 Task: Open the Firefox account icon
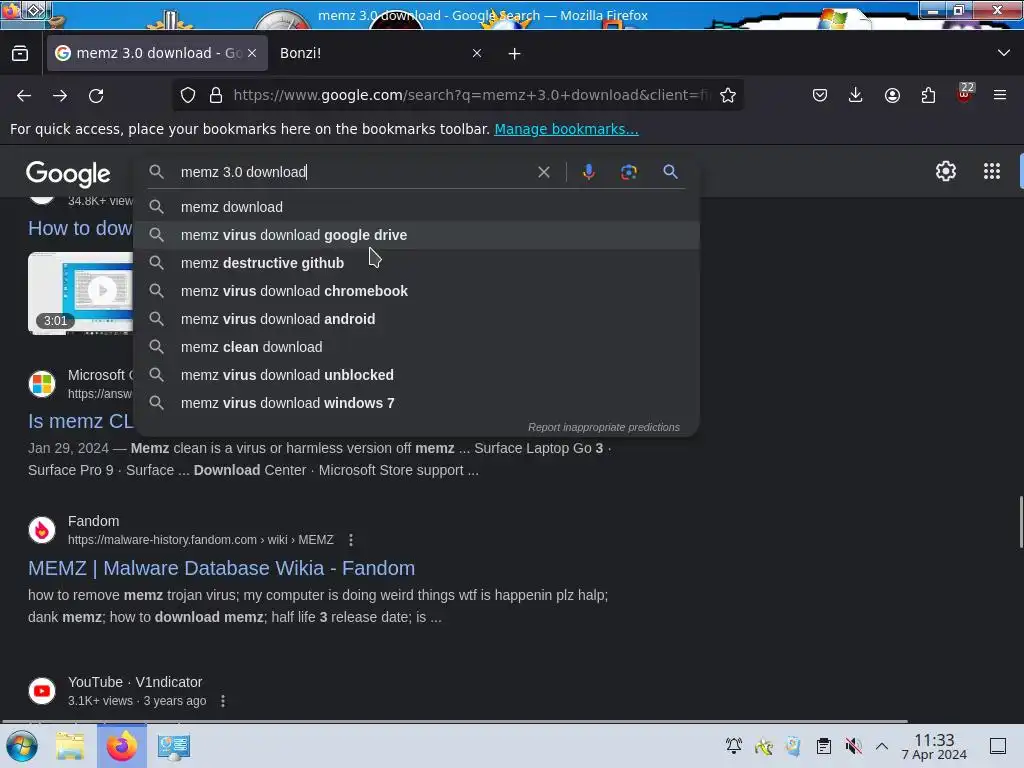pyautogui.click(x=892, y=95)
